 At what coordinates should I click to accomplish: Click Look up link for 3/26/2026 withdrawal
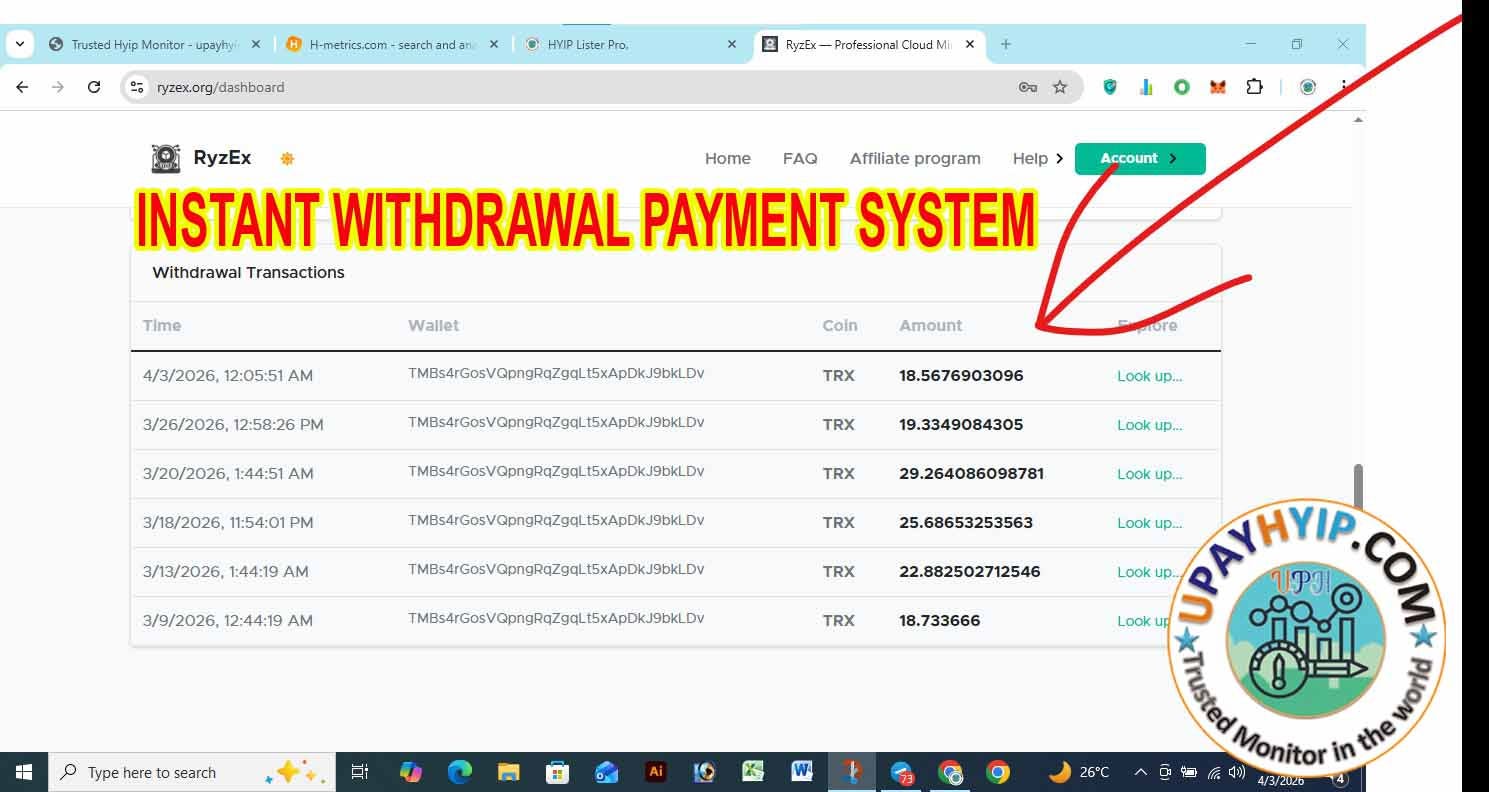pyautogui.click(x=1149, y=425)
